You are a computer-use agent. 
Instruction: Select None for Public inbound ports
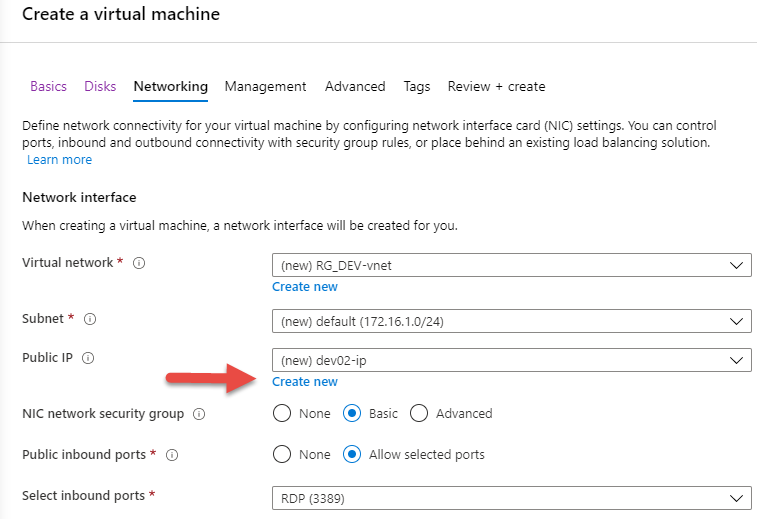282,454
